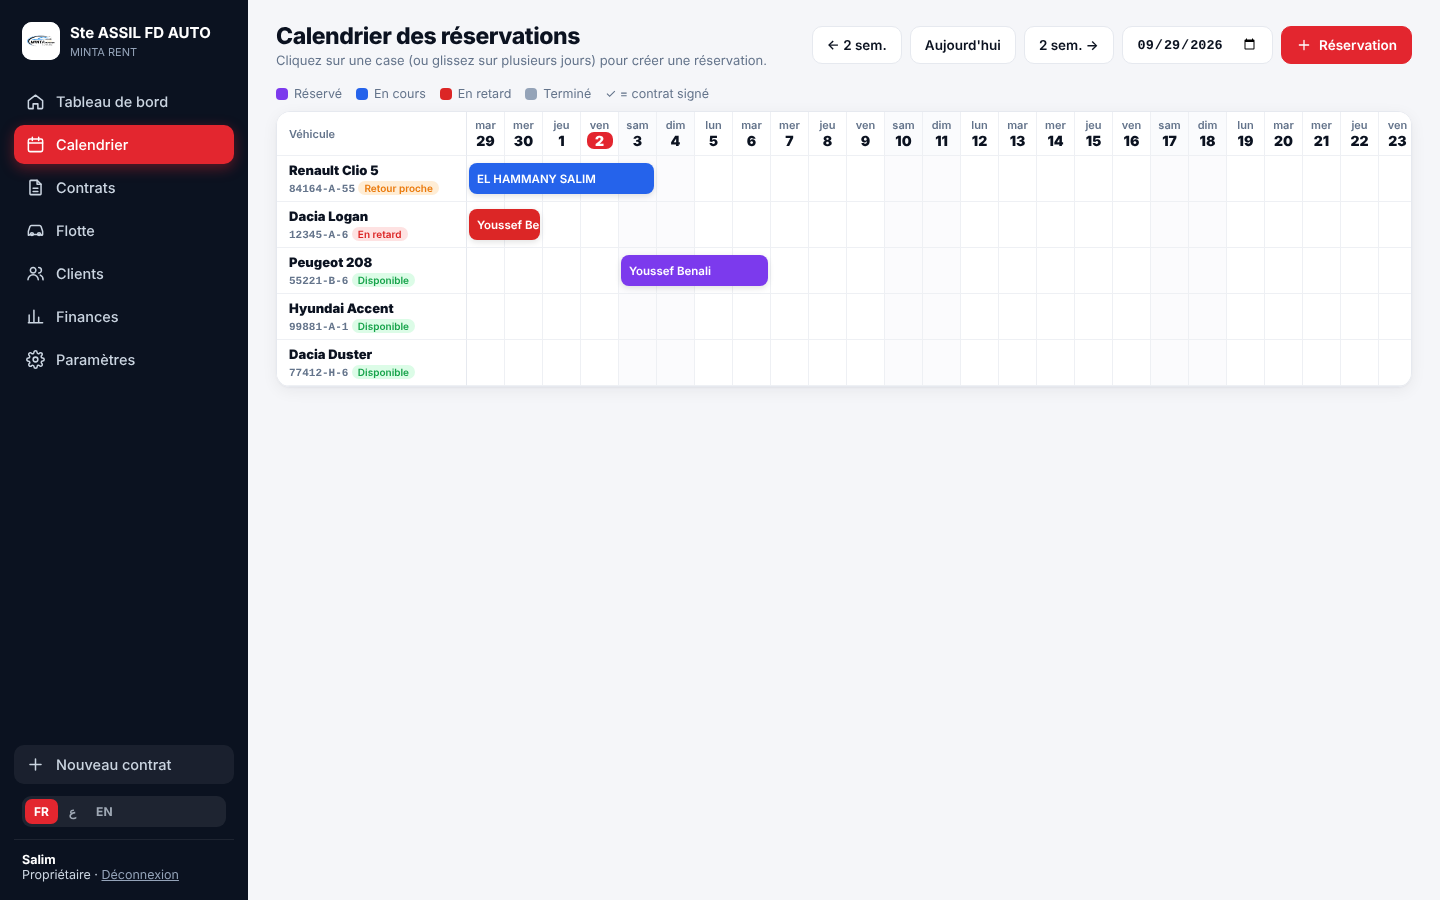Select the Peugeot 208 vehicle name

click(330, 263)
